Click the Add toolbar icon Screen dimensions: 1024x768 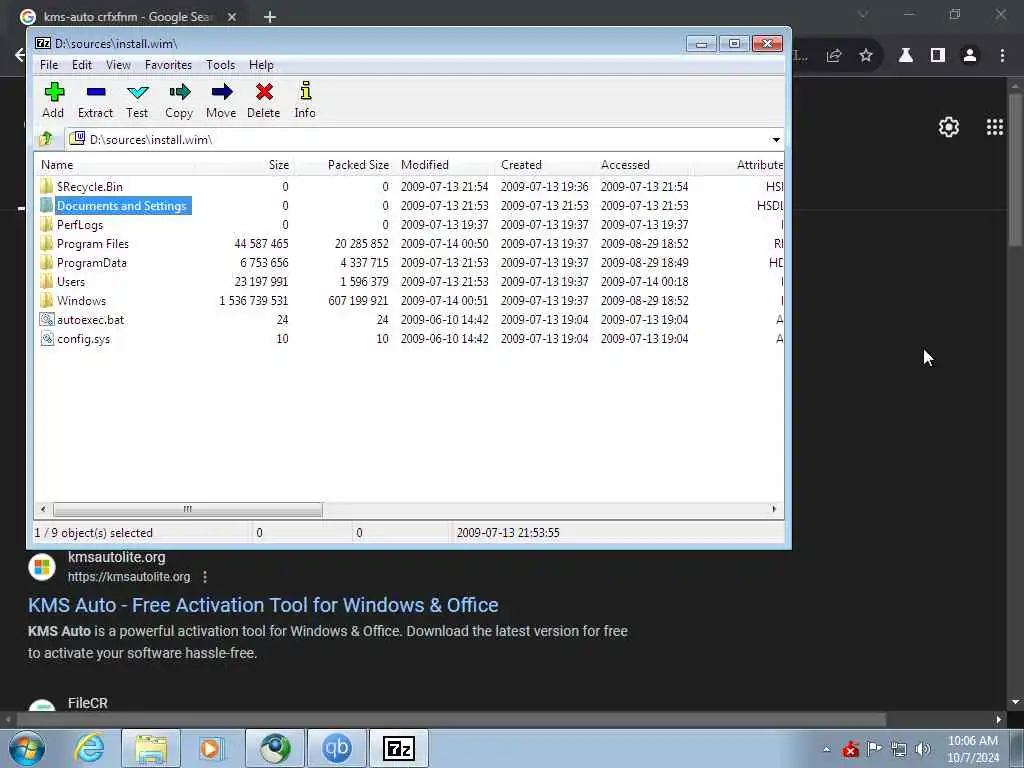click(54, 100)
